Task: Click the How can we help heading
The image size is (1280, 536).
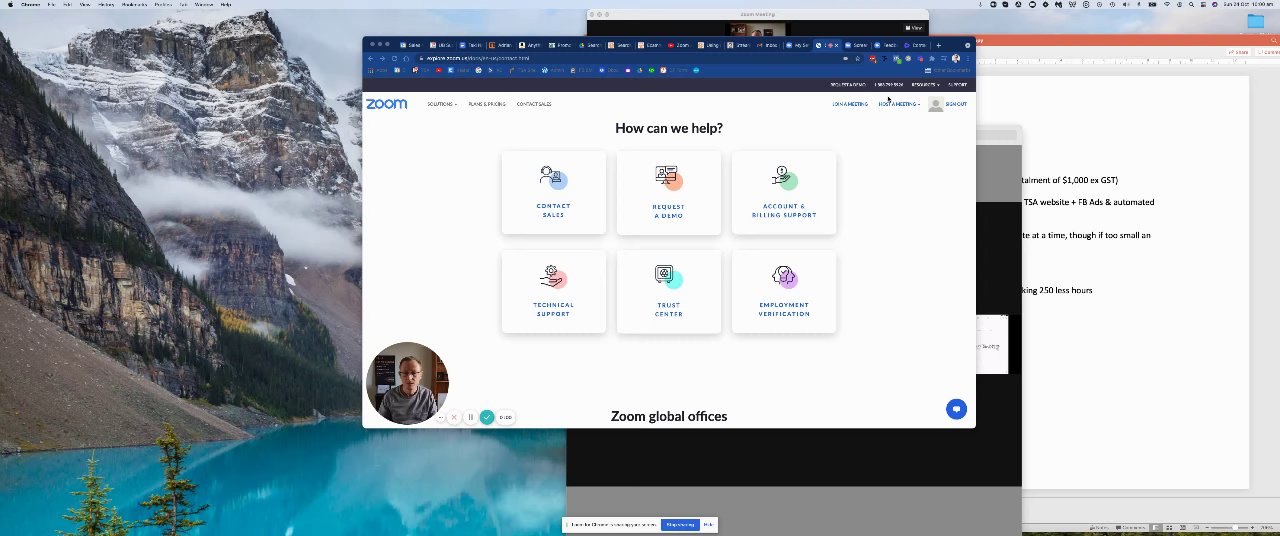Action: [668, 128]
